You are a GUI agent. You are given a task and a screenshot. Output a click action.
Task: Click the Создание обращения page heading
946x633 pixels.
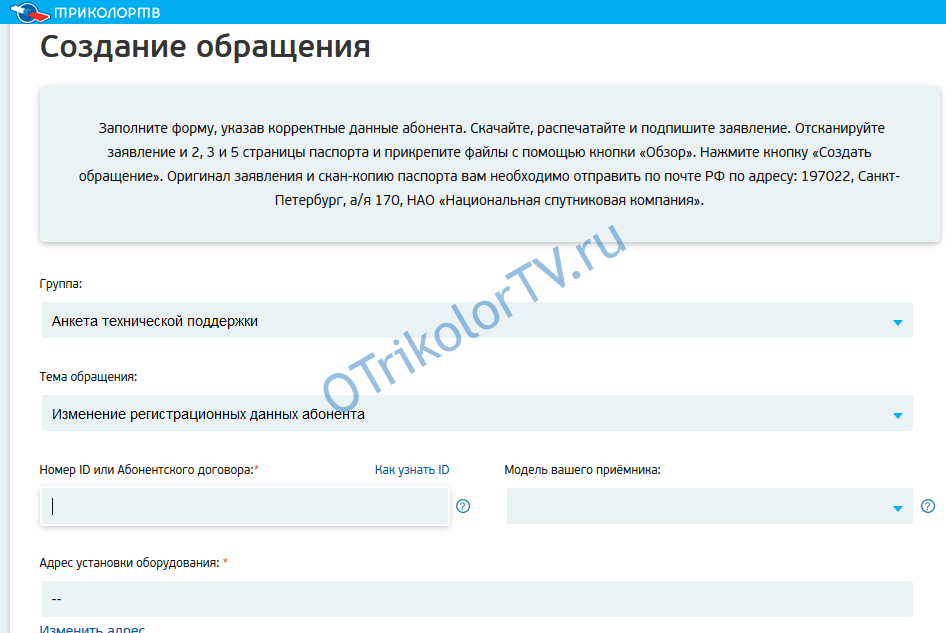(x=205, y=46)
